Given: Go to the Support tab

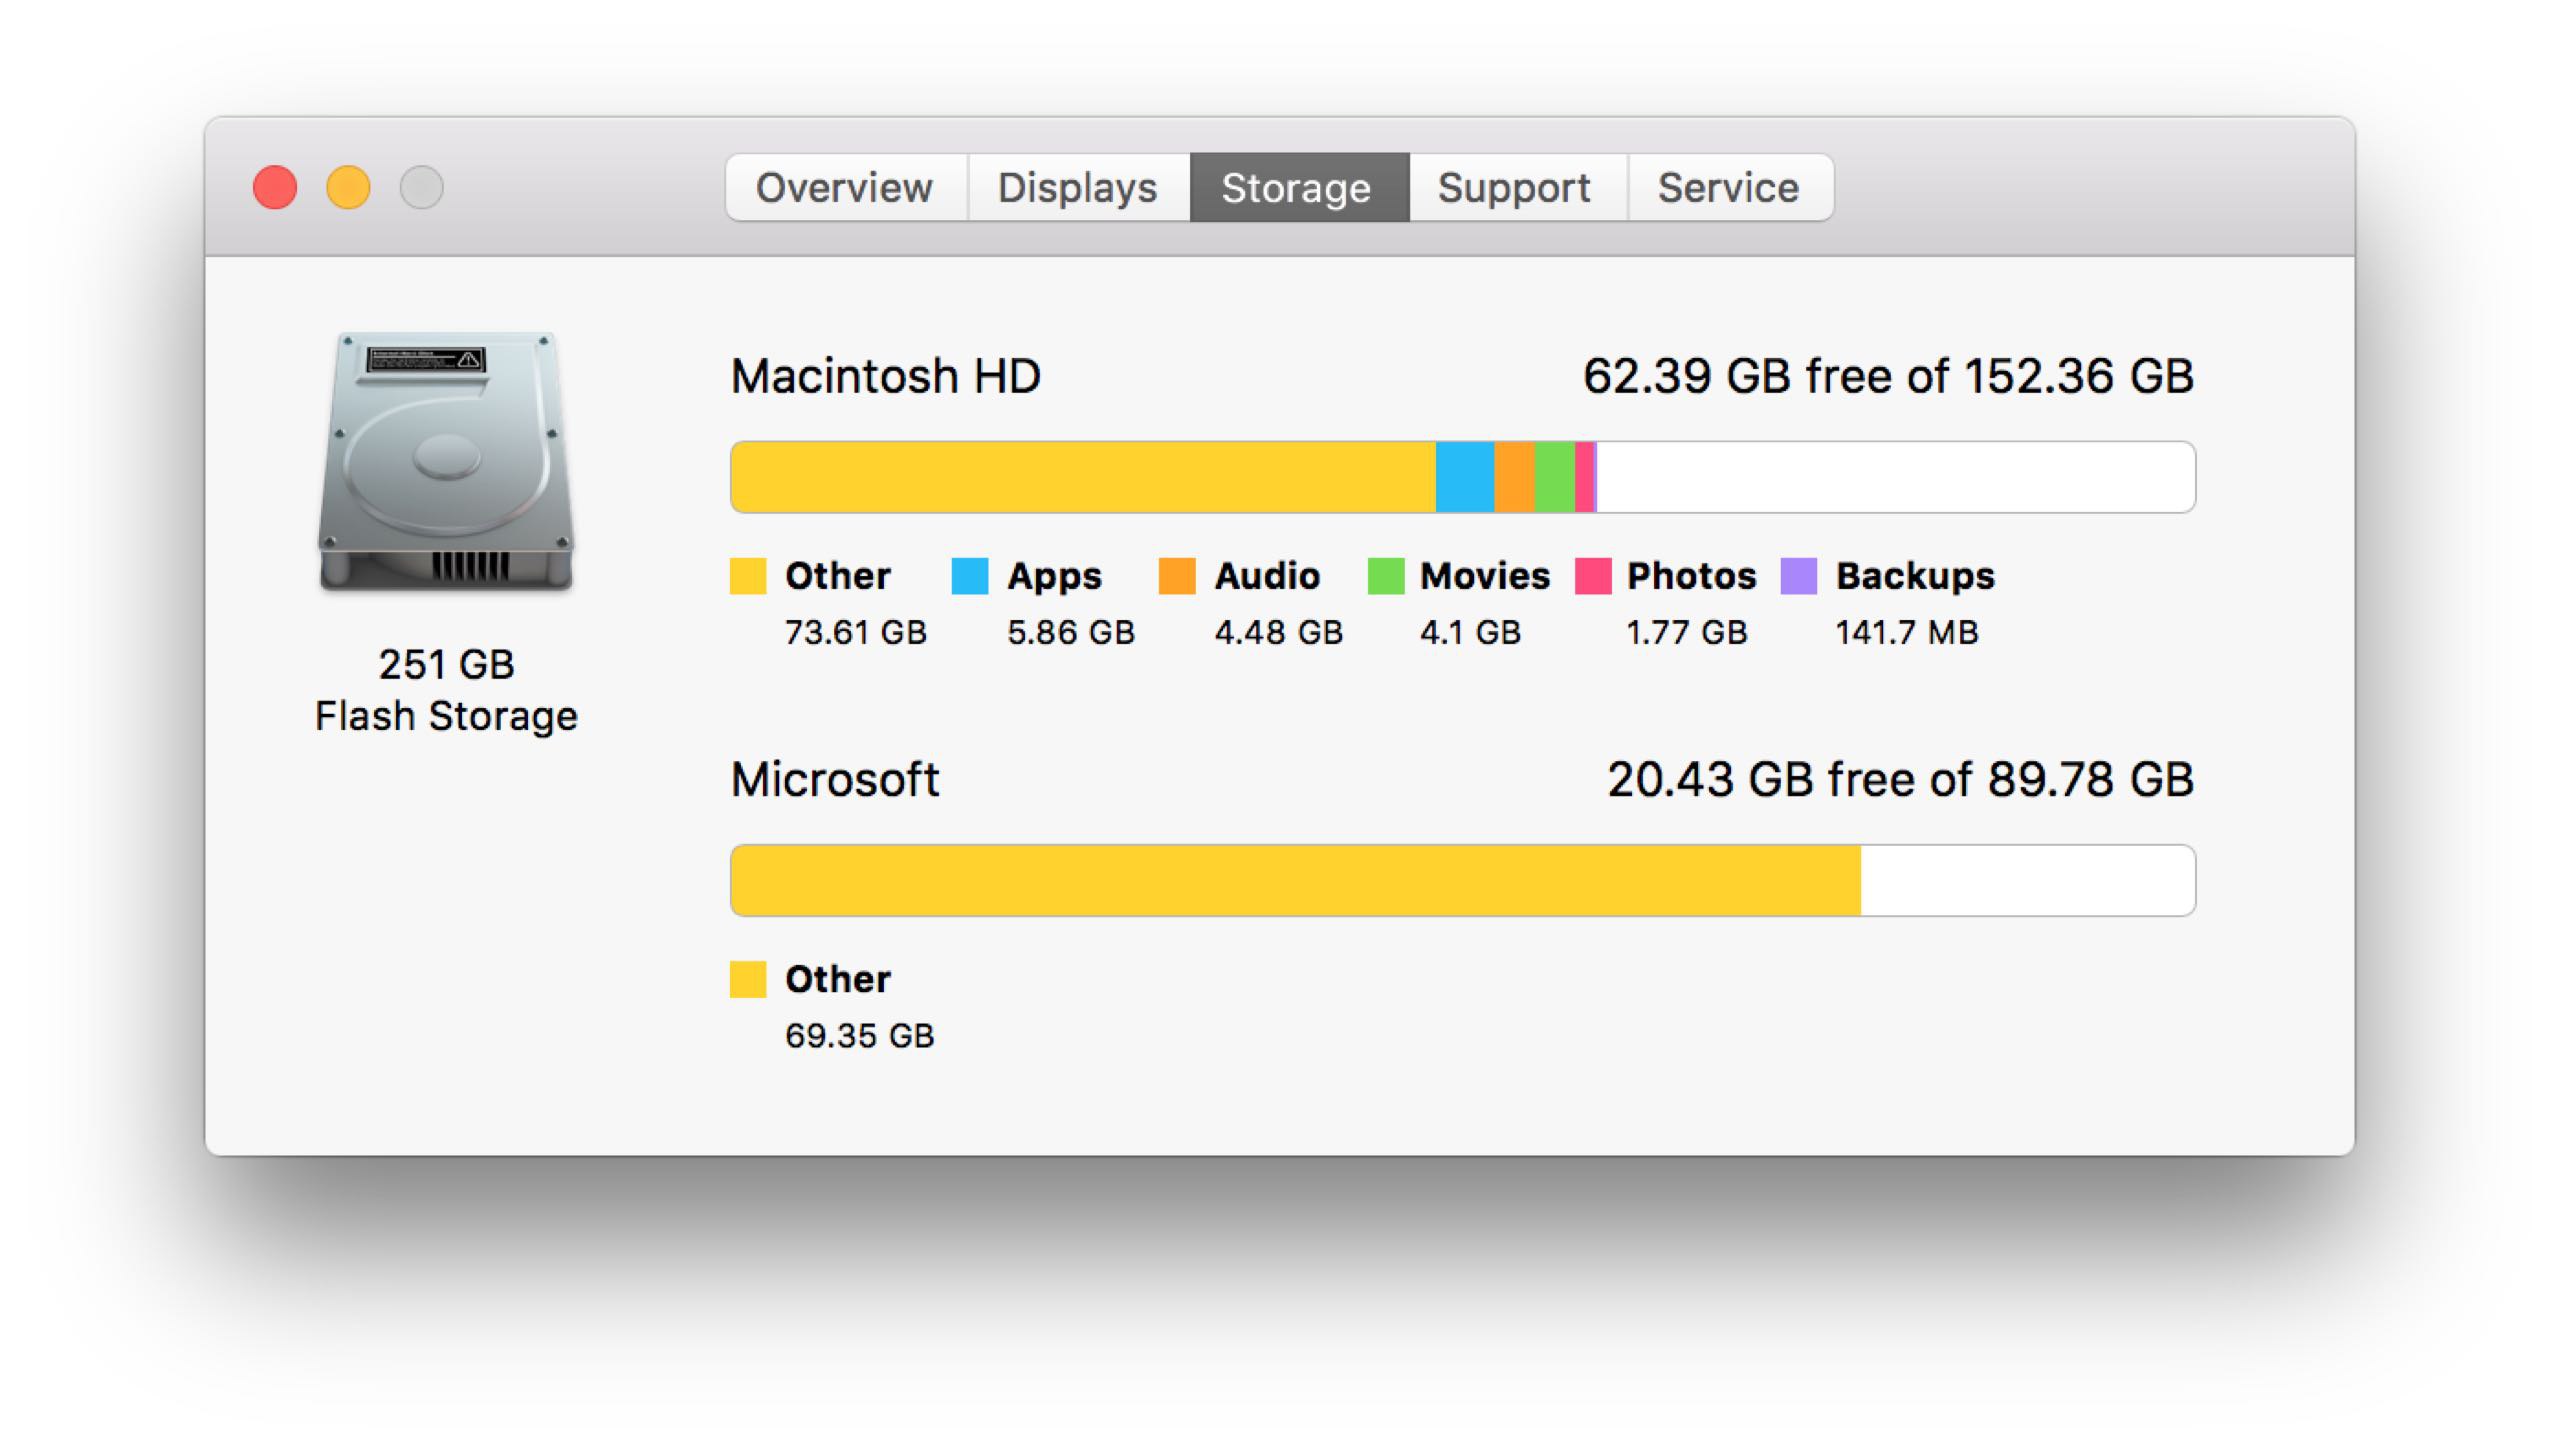Looking at the screenshot, I should pos(1515,188).
